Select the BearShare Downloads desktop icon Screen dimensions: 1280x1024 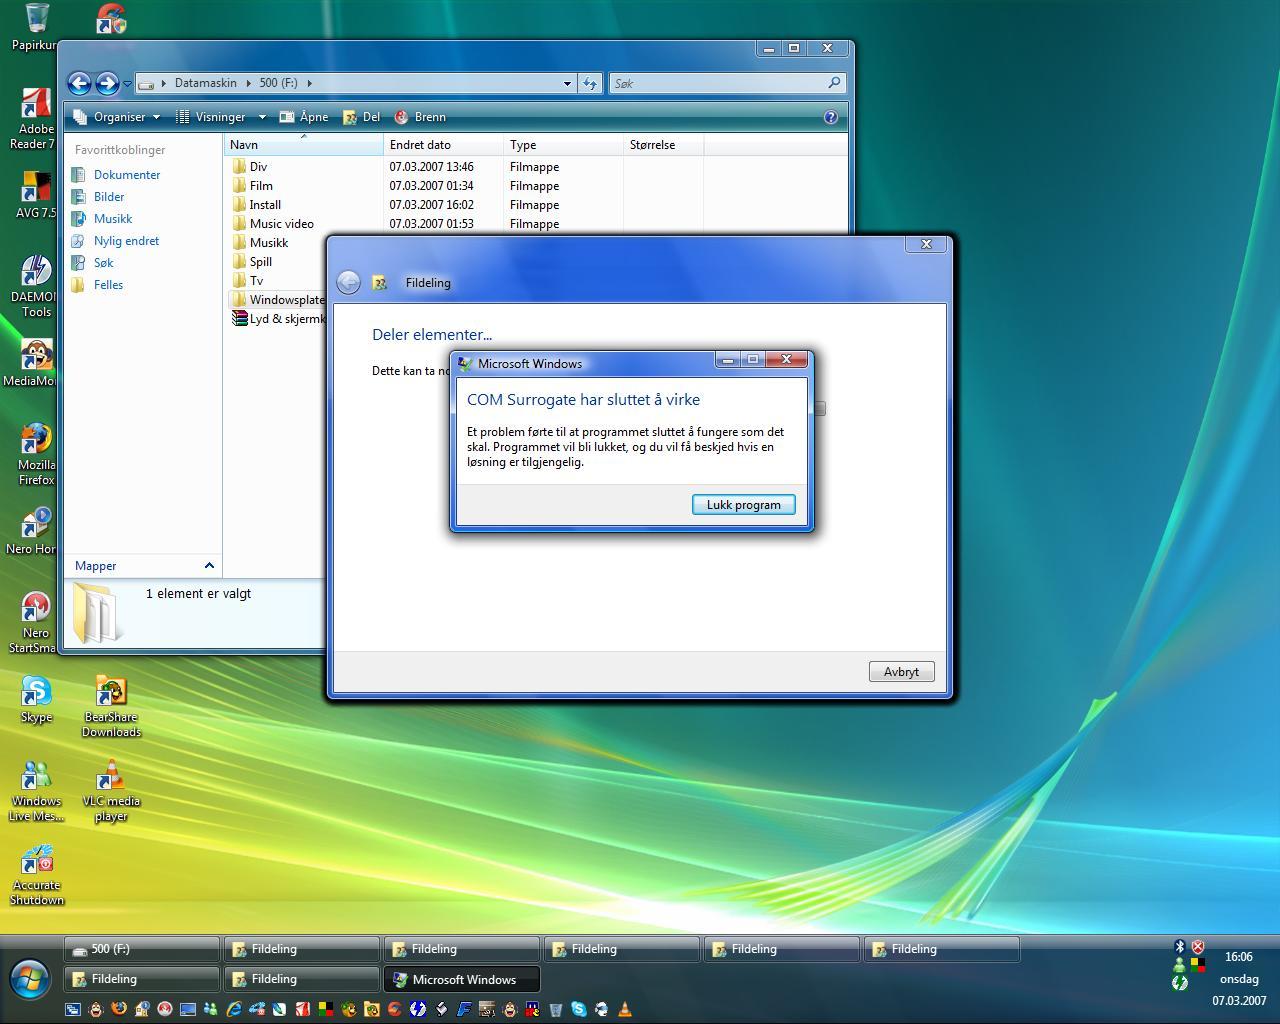111,707
